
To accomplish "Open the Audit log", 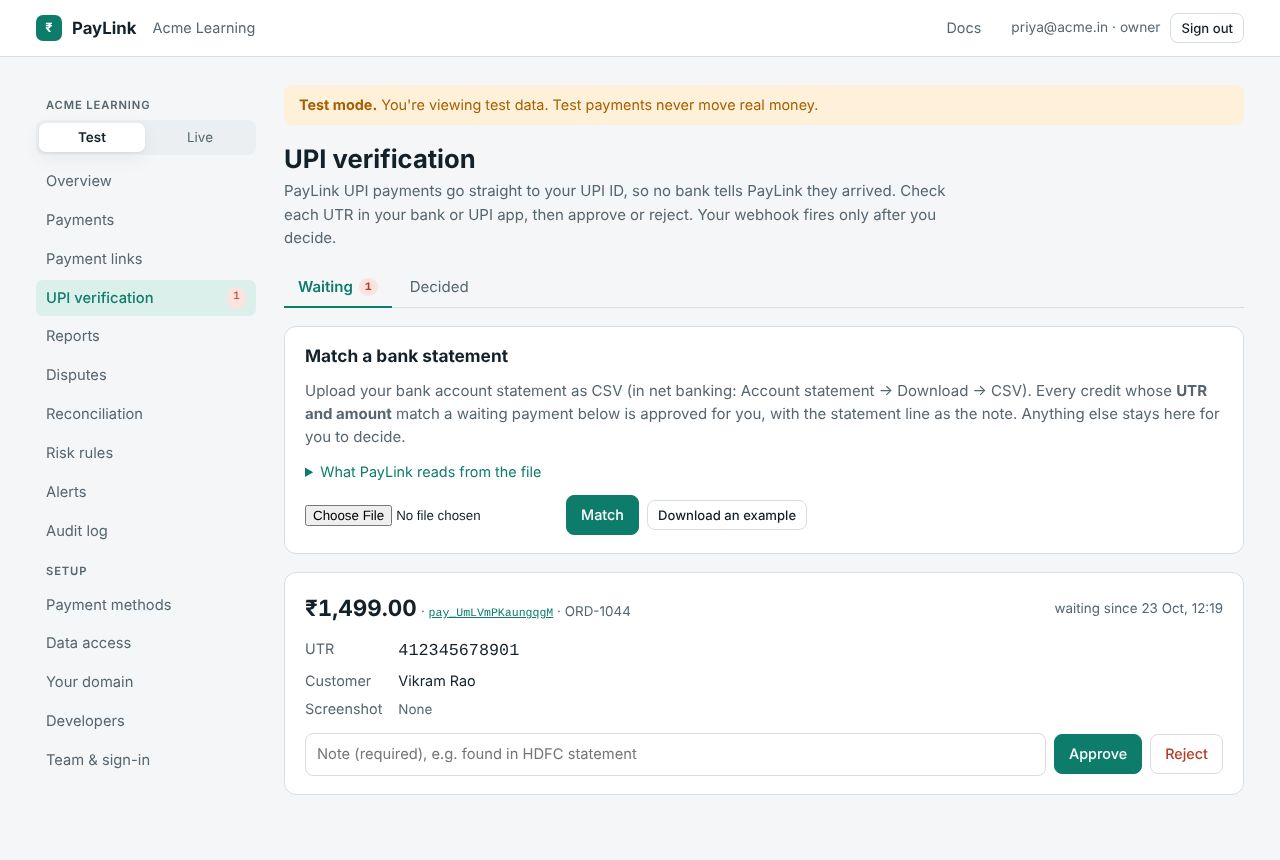I will 146,531.
